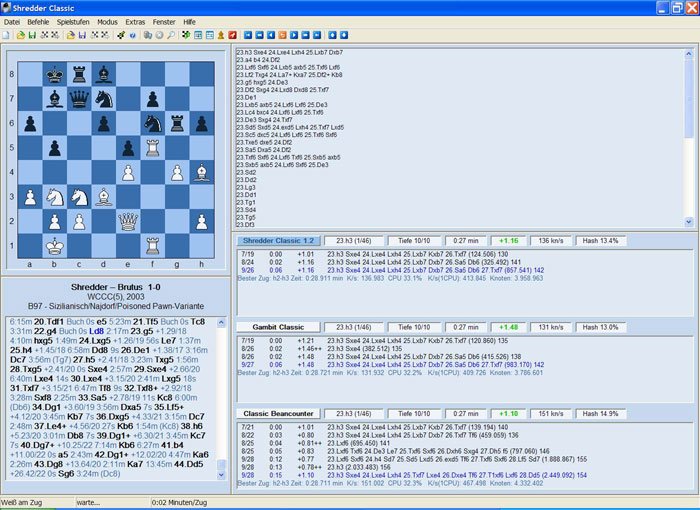This screenshot has height=510, width=700.
Task: Click the green floppy disk save icon
Action: (x=32, y=35)
